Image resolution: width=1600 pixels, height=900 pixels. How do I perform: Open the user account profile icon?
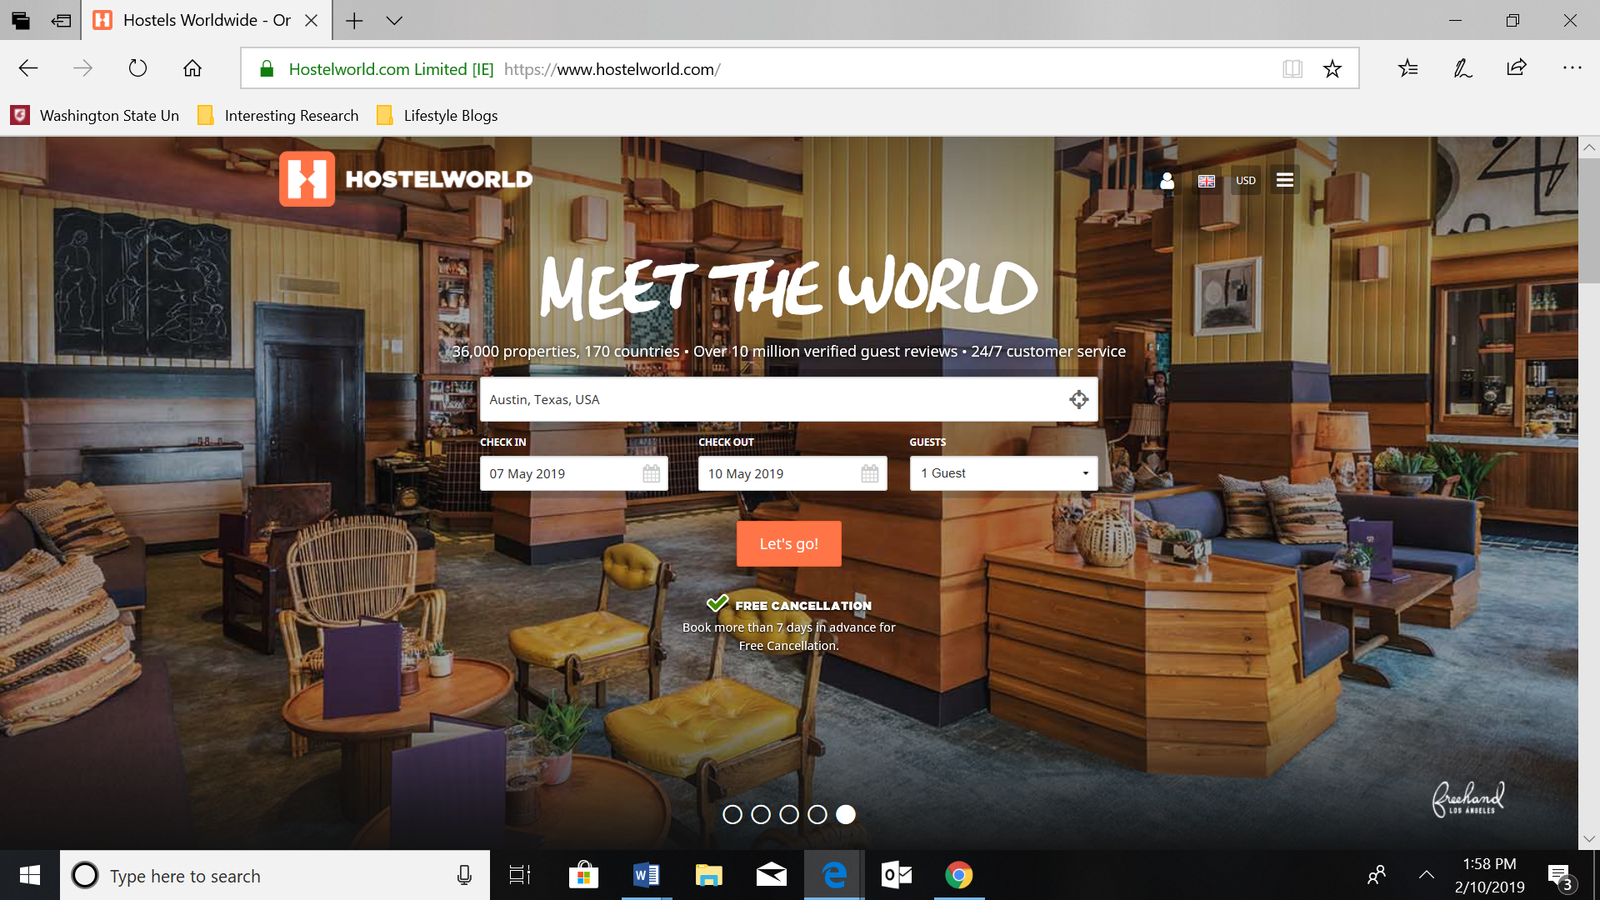[1167, 181]
